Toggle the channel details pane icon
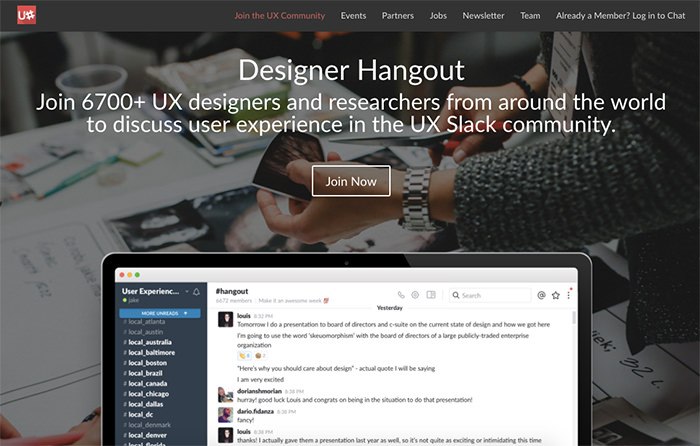The image size is (700, 446). click(x=431, y=295)
